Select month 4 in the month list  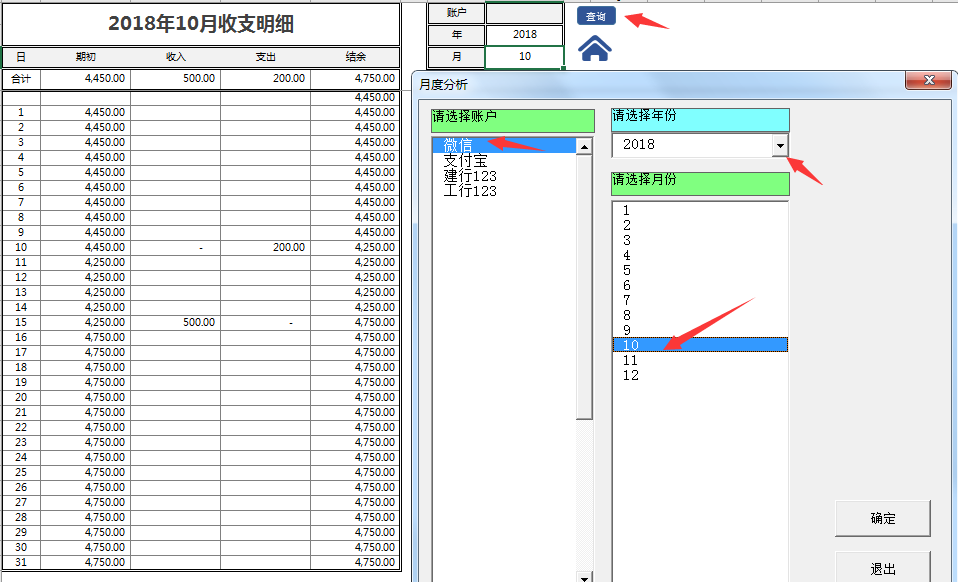700,255
